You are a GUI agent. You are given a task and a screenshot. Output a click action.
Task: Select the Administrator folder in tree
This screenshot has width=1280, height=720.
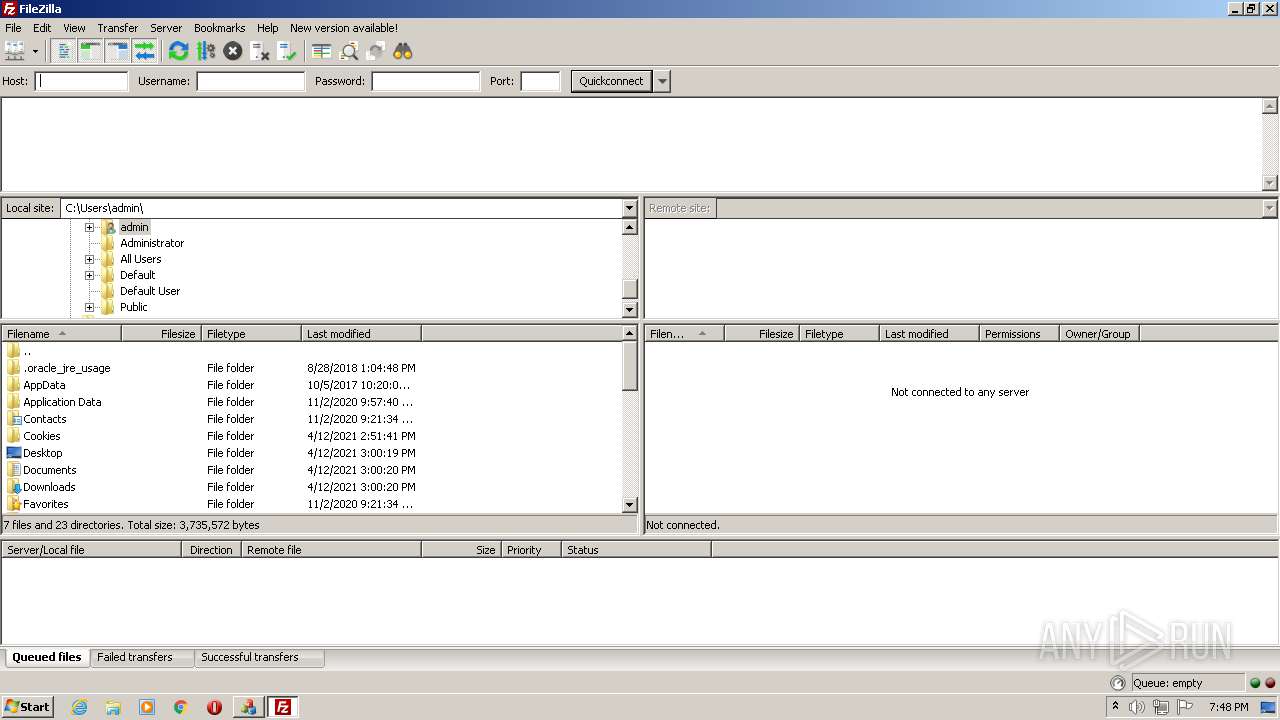tap(152, 243)
